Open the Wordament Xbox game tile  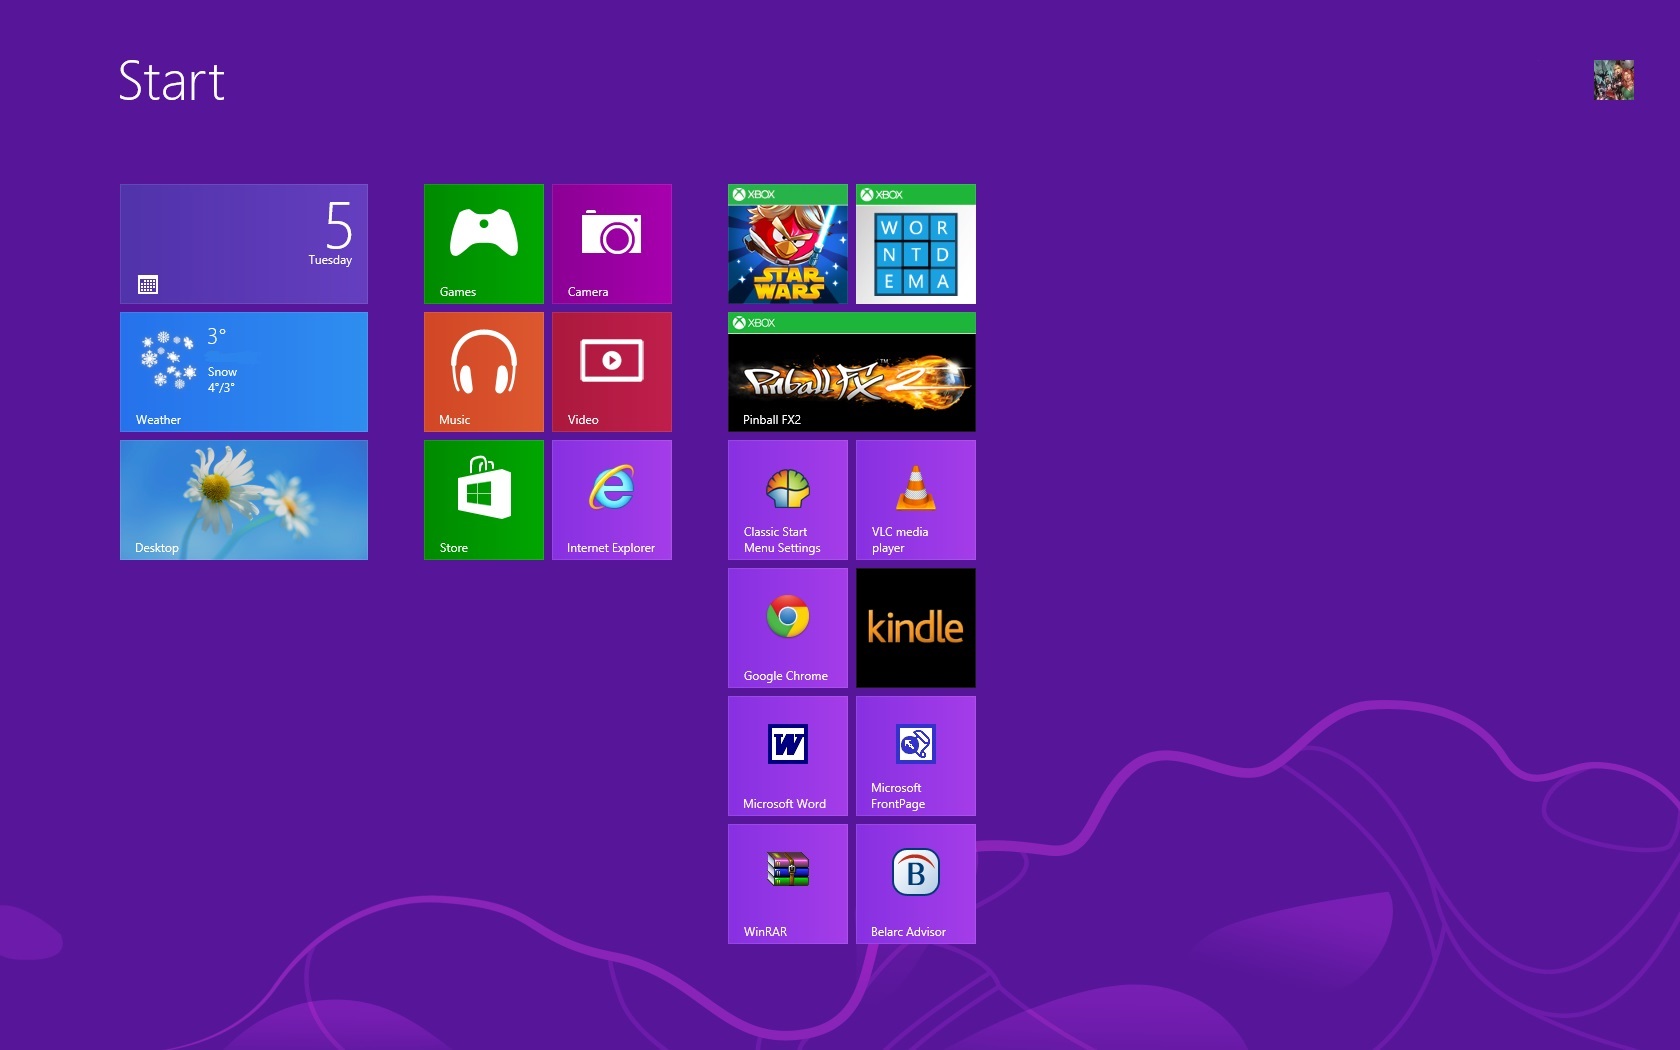pos(916,244)
